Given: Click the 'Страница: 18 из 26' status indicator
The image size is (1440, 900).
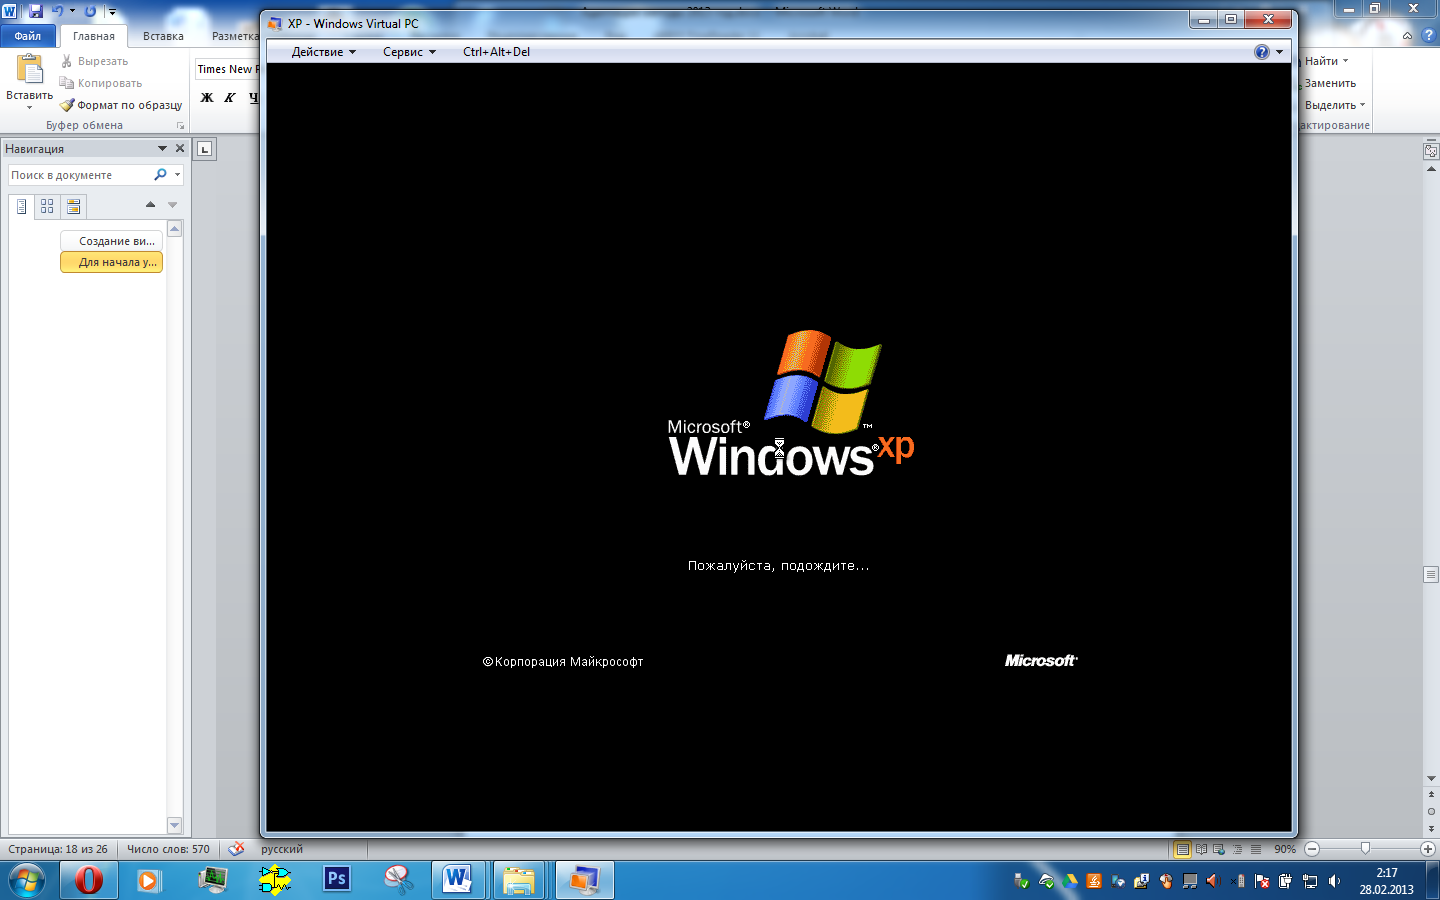Looking at the screenshot, I should click(x=58, y=849).
